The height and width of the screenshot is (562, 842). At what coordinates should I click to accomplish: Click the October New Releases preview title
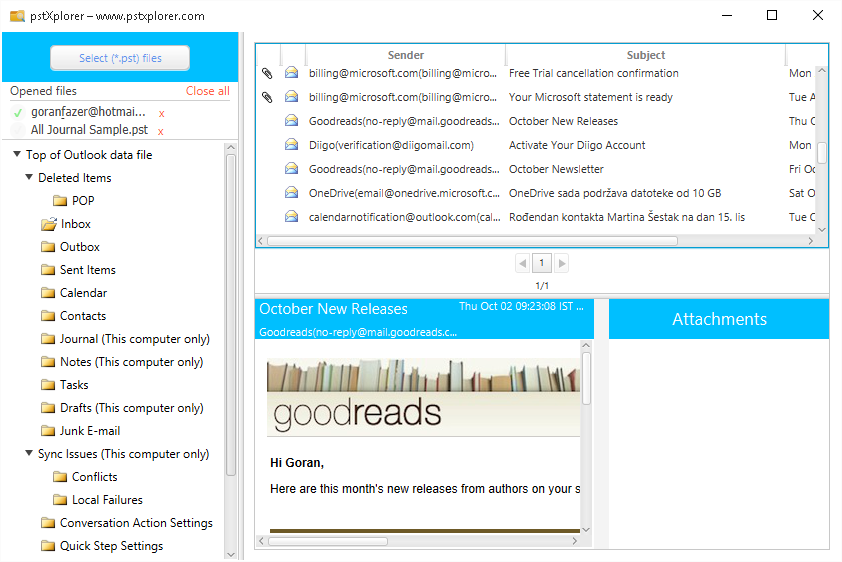(x=333, y=309)
